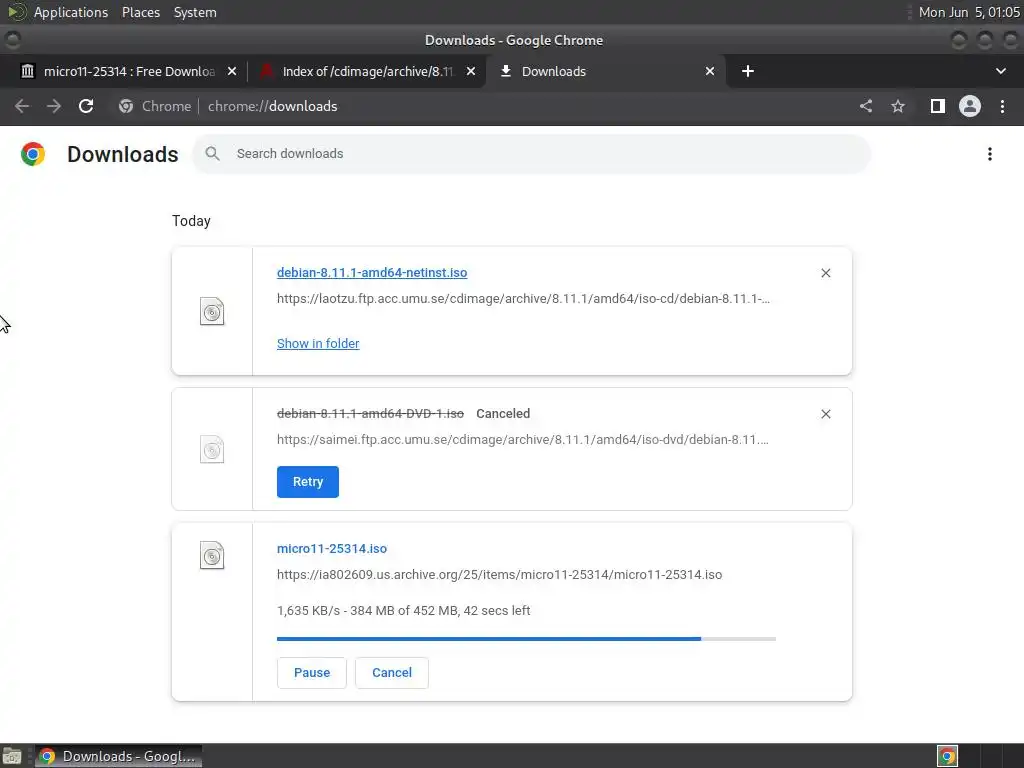Screen dimensions: 1024x768
Task: Cancel the micro11-25314.iso download
Action: coord(392,673)
